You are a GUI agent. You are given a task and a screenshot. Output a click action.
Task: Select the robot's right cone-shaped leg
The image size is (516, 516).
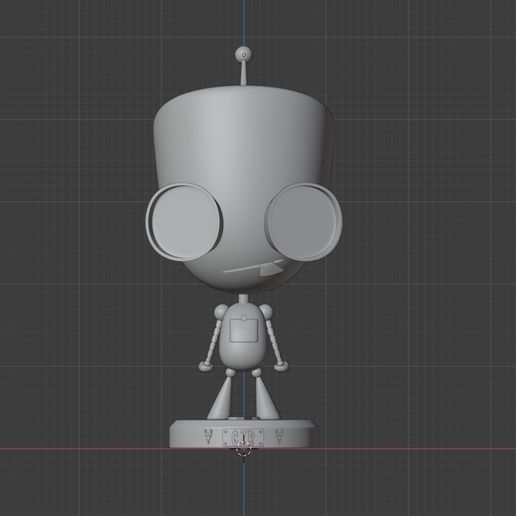coord(266,399)
